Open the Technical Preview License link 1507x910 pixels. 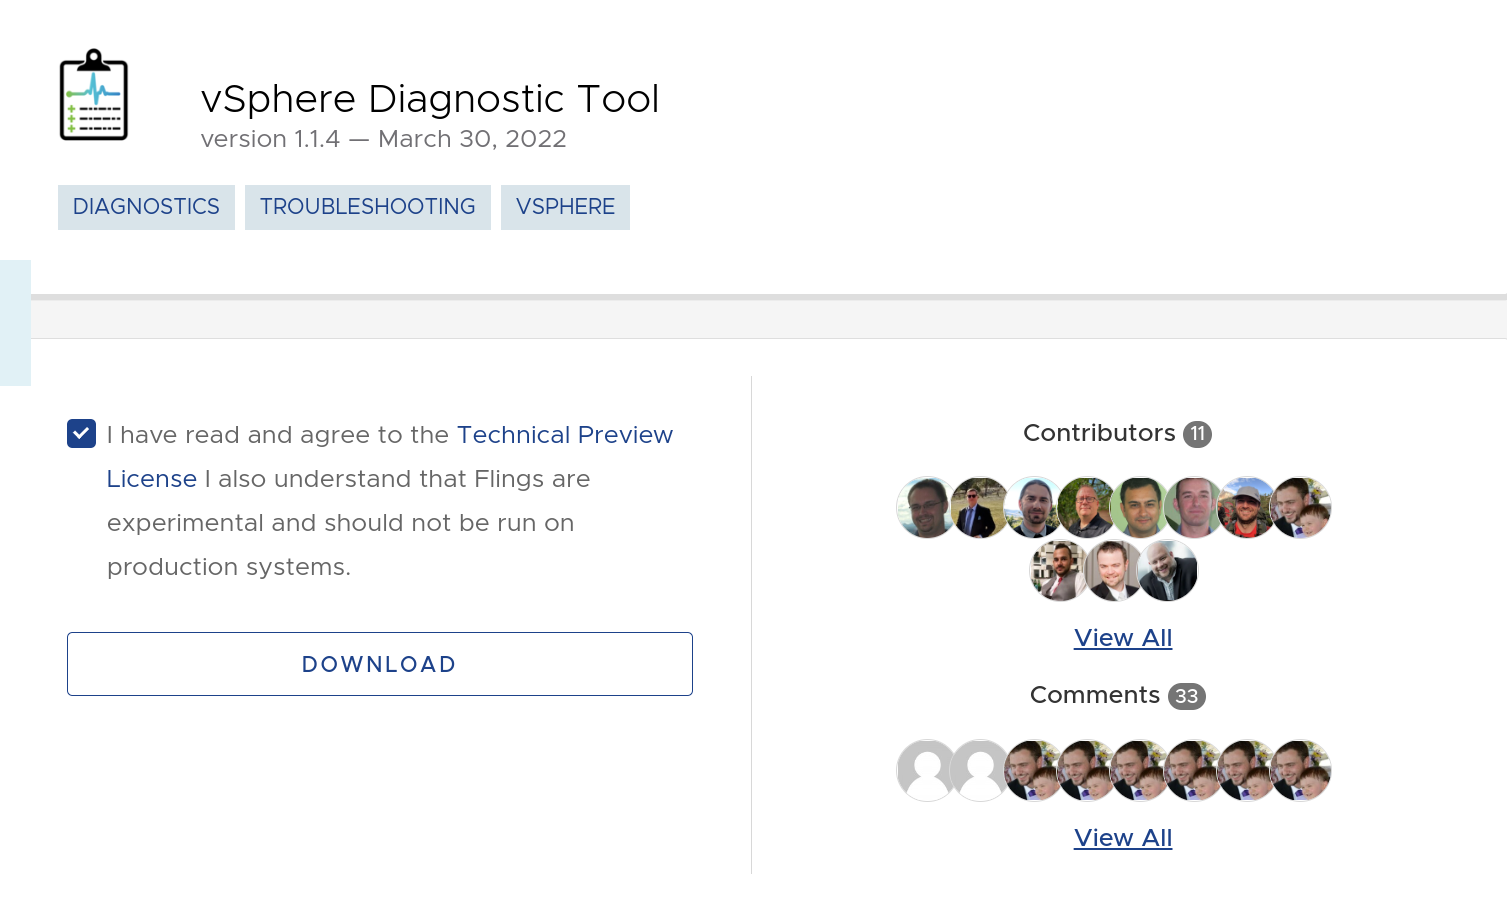[564, 435]
